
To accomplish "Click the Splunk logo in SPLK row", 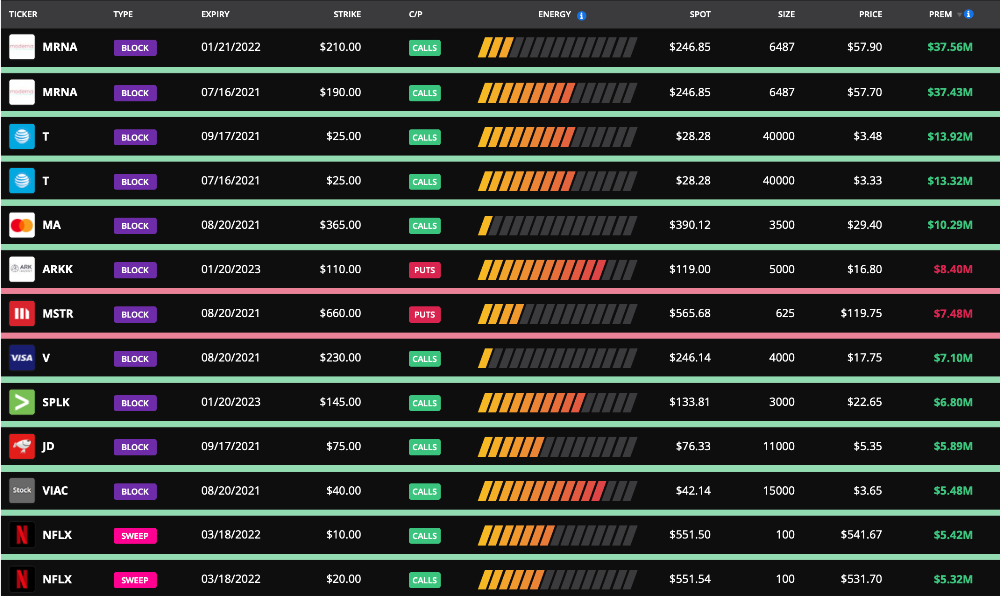I will pos(22,402).
